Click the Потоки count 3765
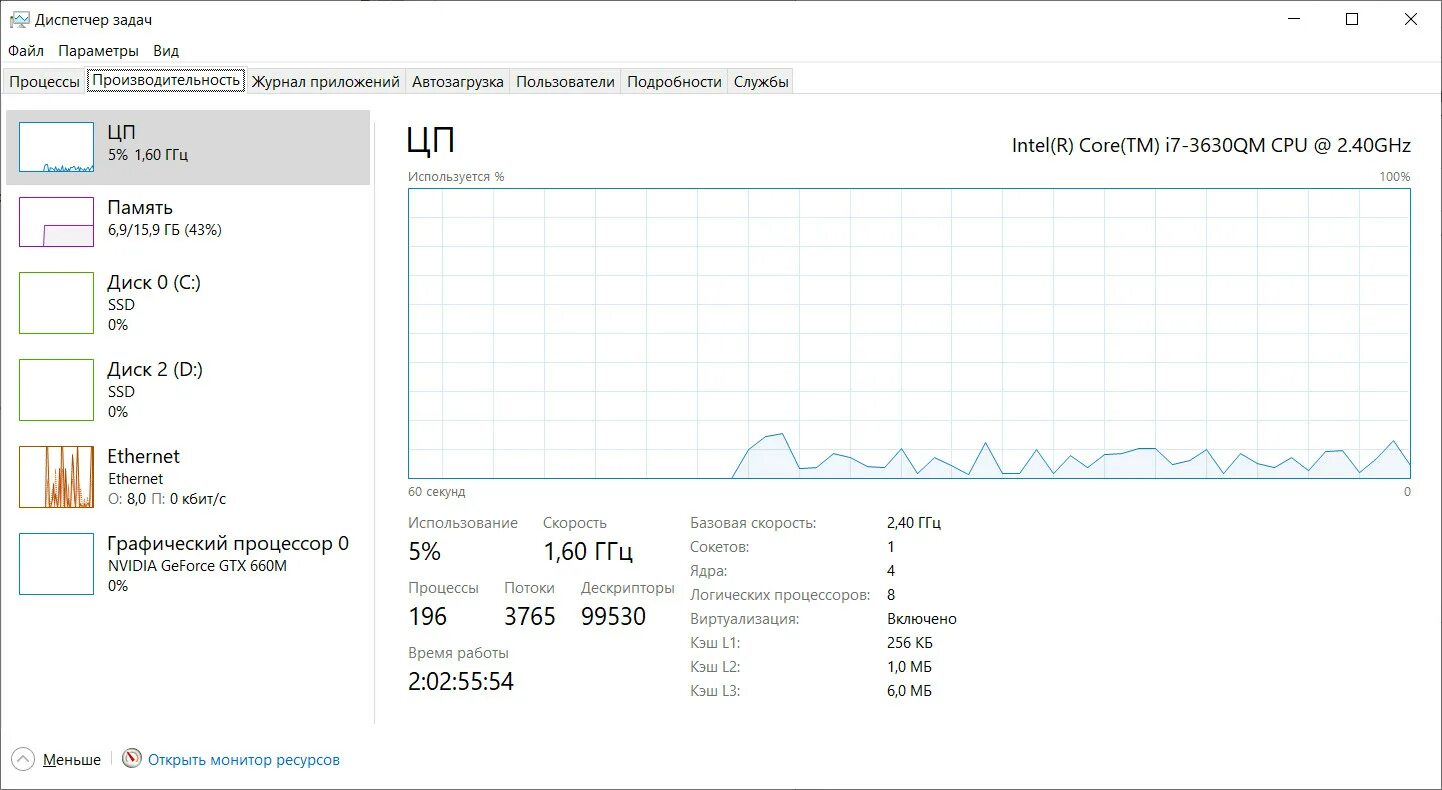Image resolution: width=1442 pixels, height=790 pixels. tap(530, 616)
